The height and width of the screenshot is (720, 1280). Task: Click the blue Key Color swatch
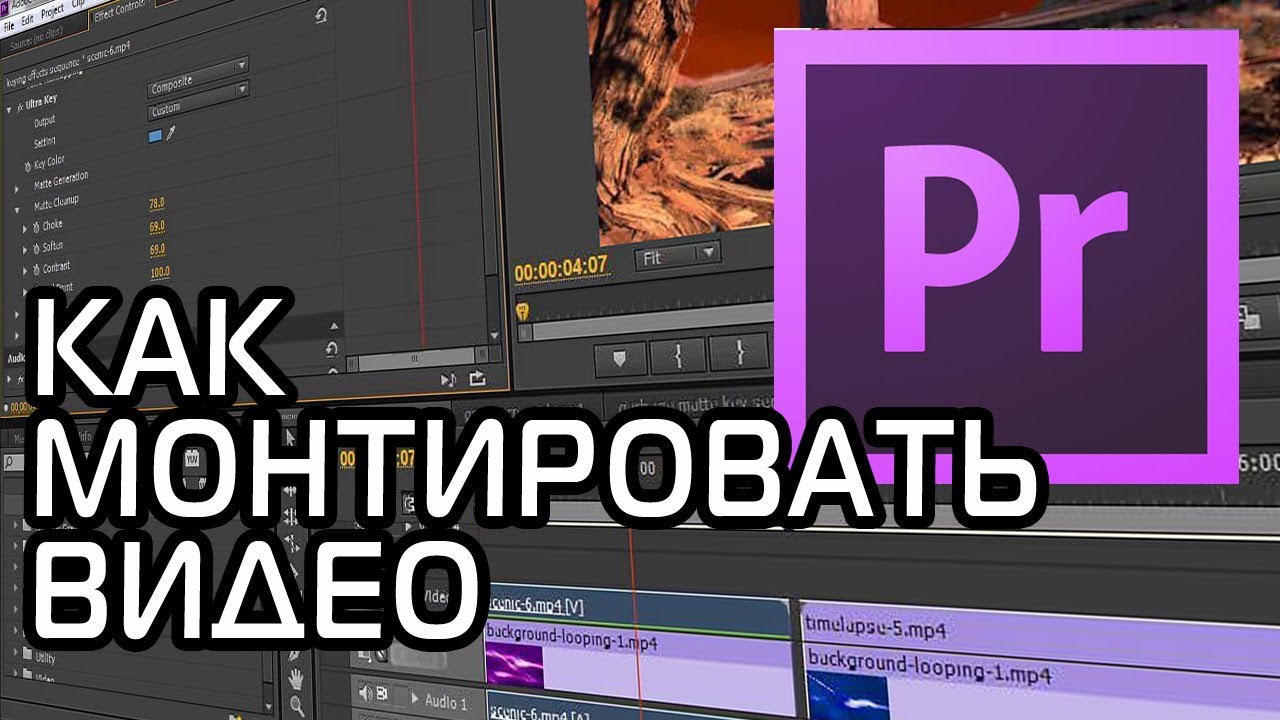pos(155,135)
